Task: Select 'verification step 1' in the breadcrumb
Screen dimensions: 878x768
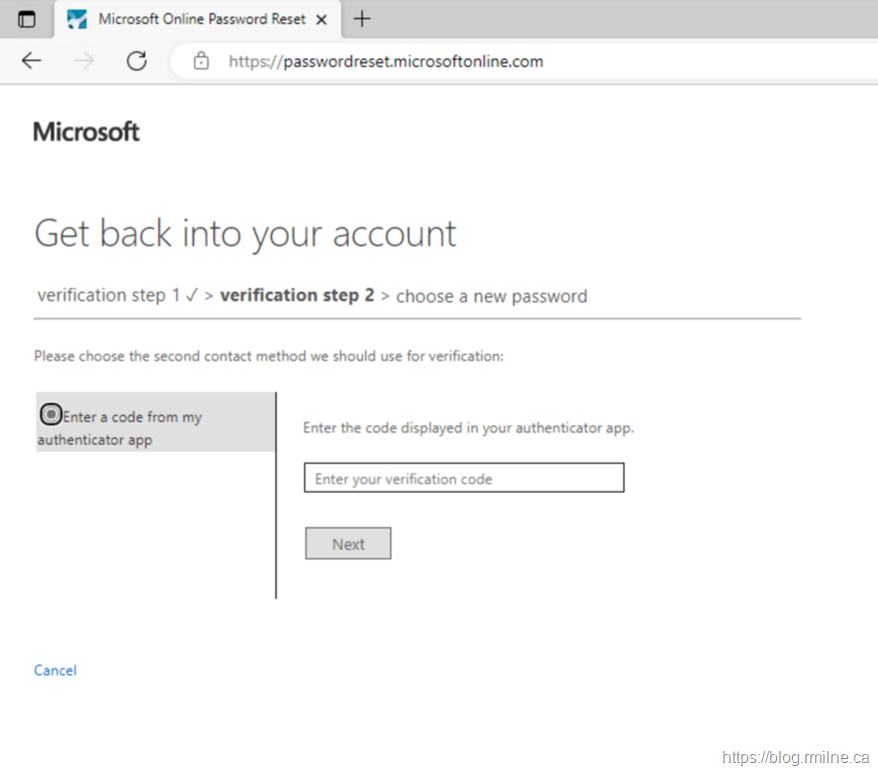Action: (108, 296)
